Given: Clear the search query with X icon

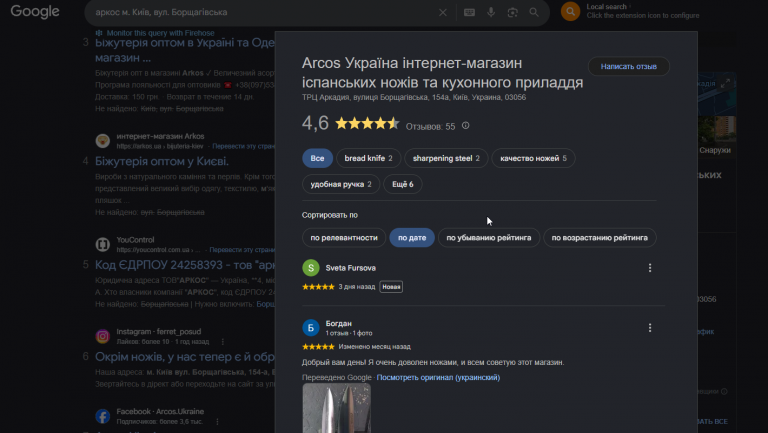Looking at the screenshot, I should click(443, 12).
